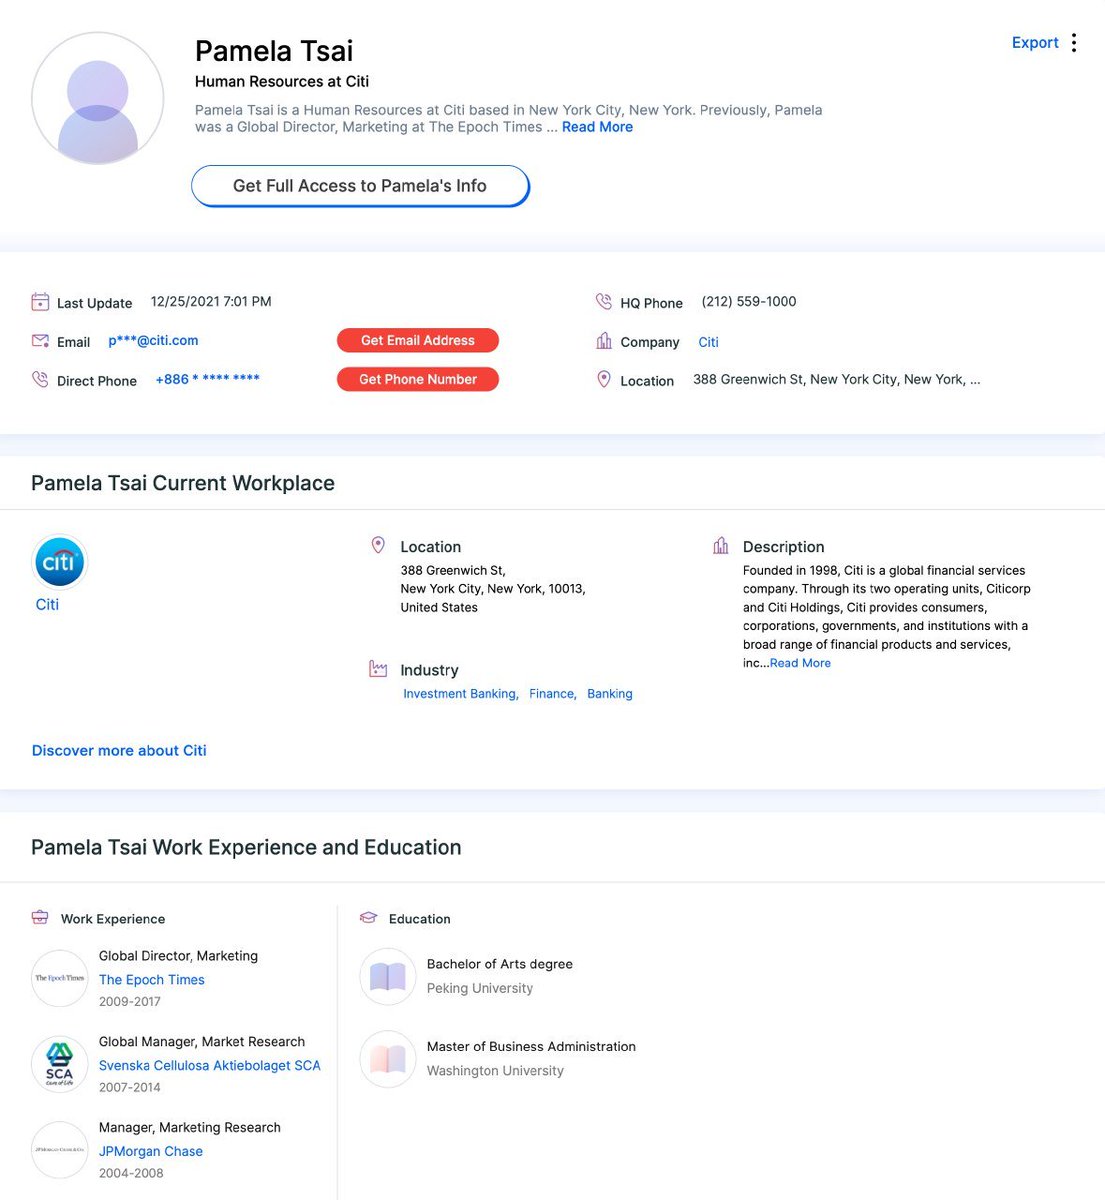Click Global Director, Marketing job title
This screenshot has height=1200, width=1105.
pyautogui.click(x=178, y=956)
